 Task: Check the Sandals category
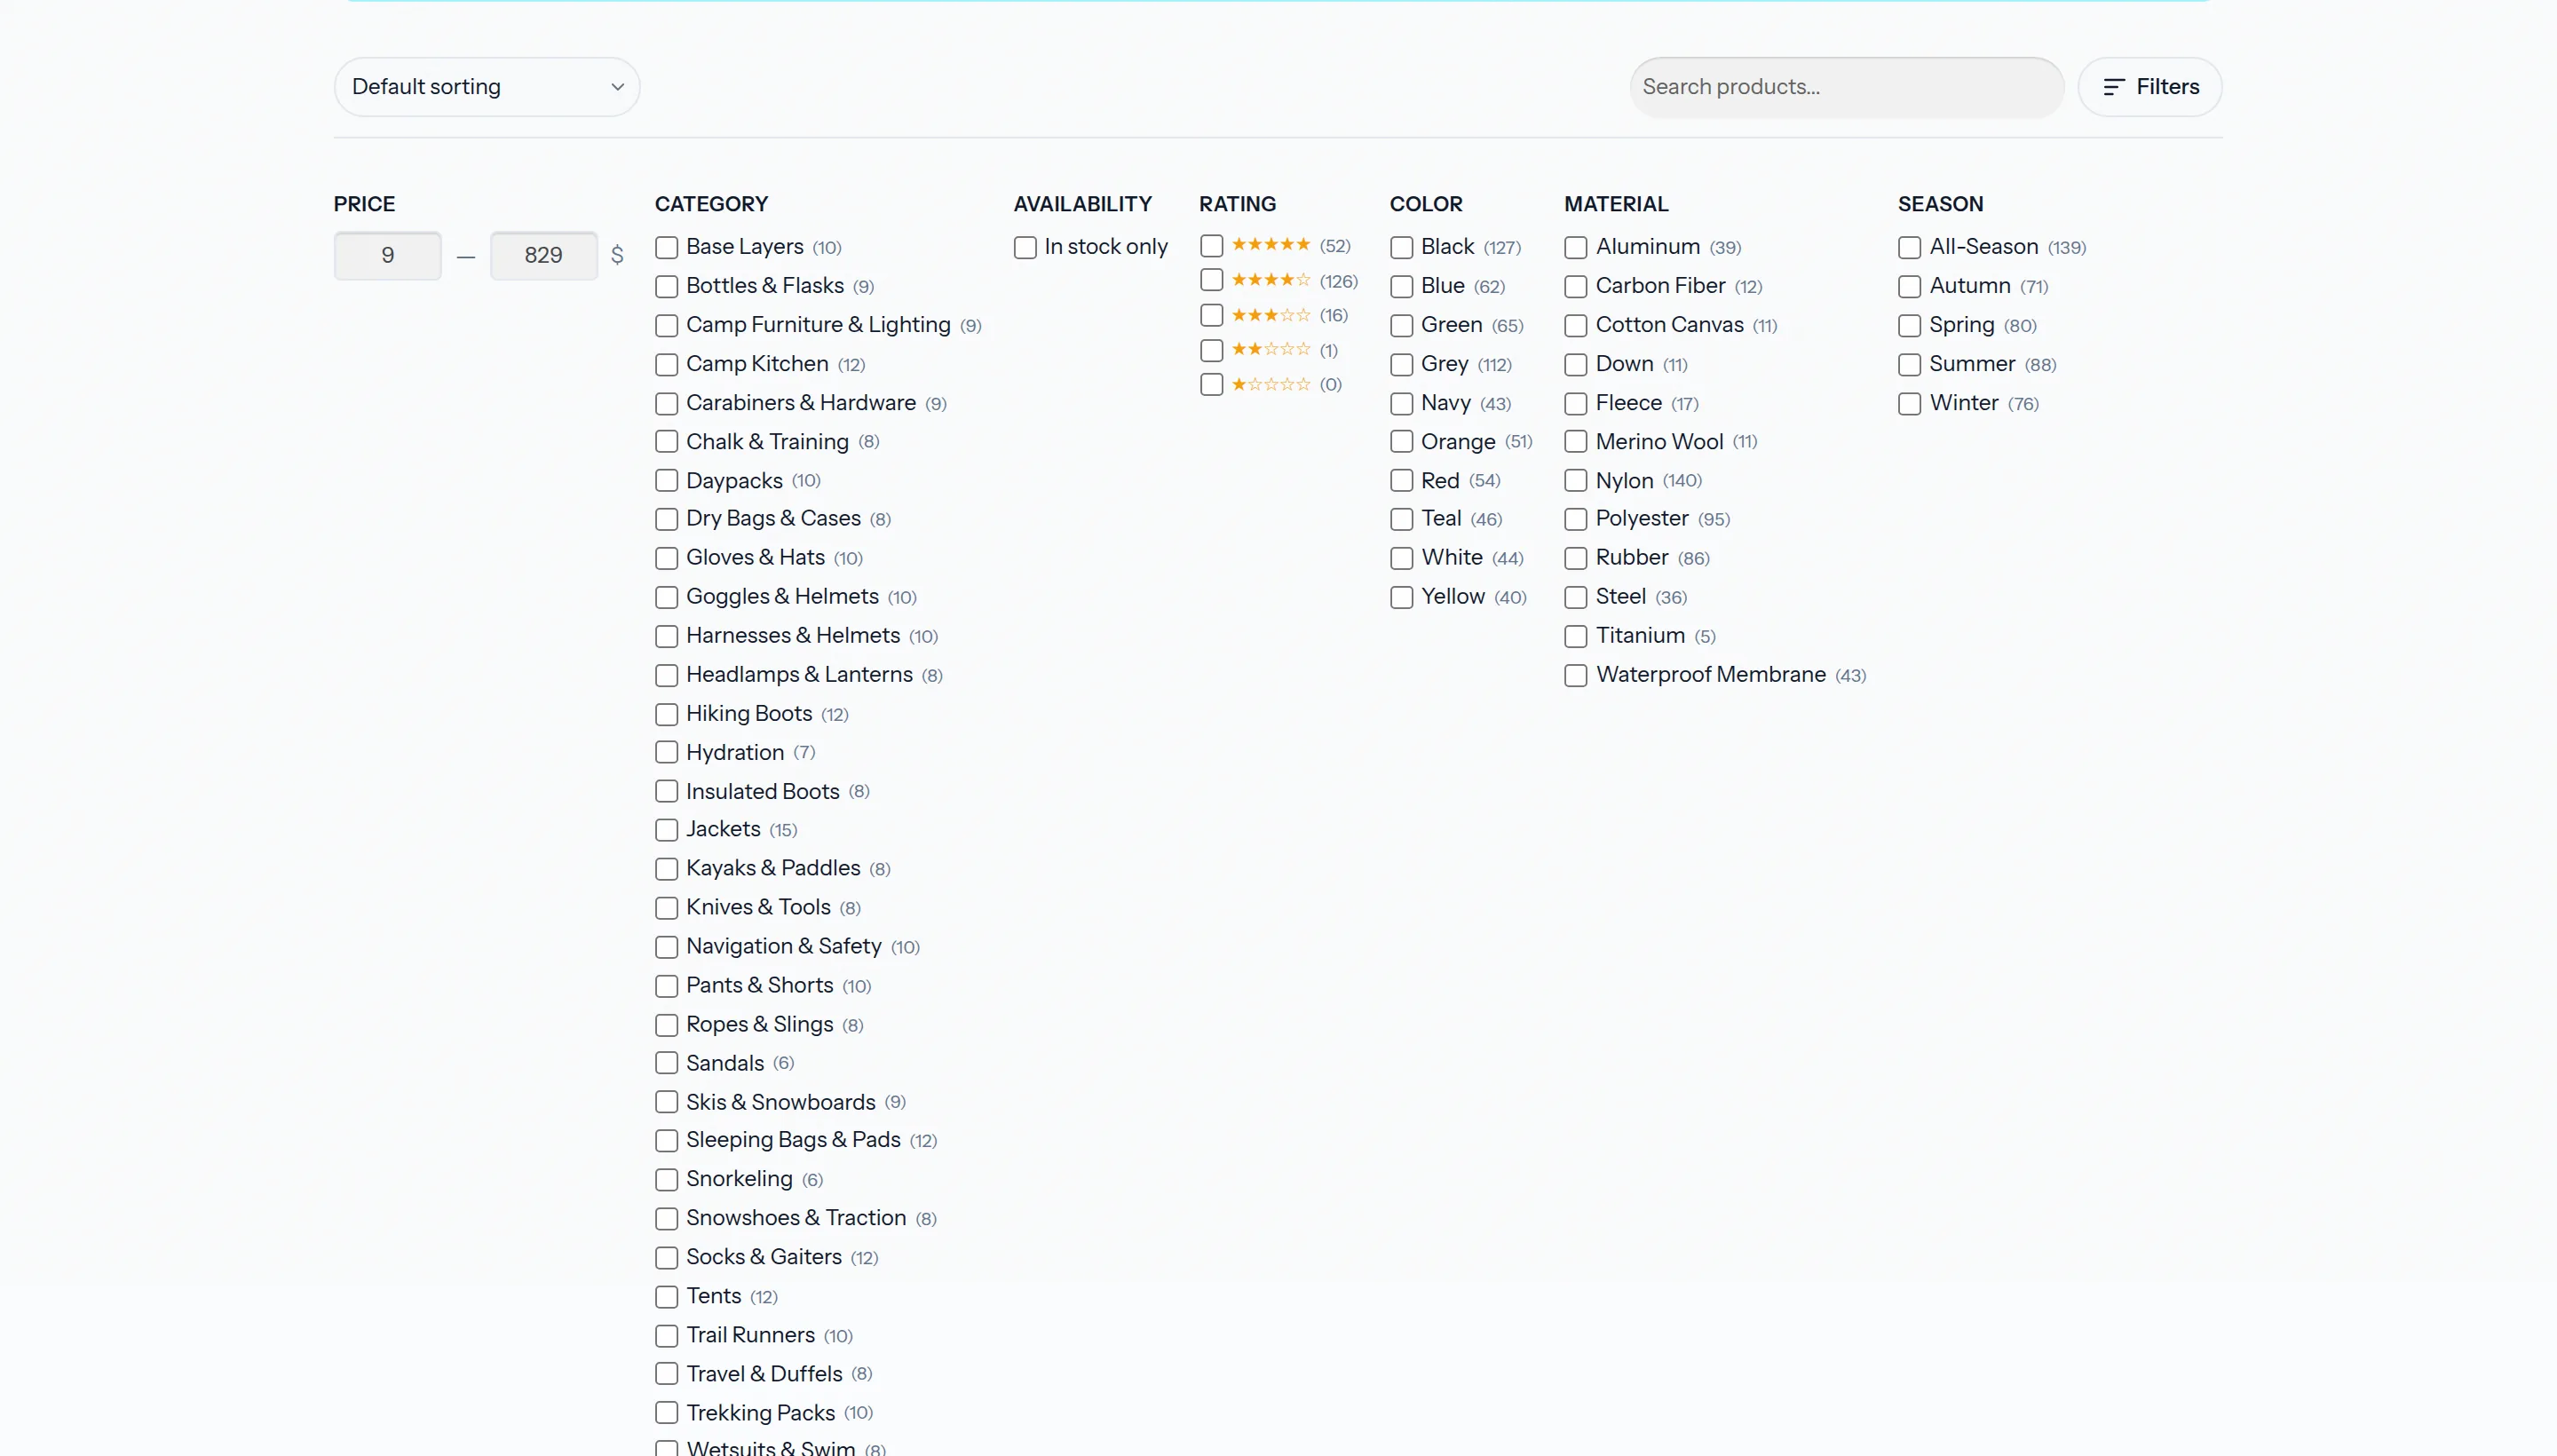click(667, 1063)
